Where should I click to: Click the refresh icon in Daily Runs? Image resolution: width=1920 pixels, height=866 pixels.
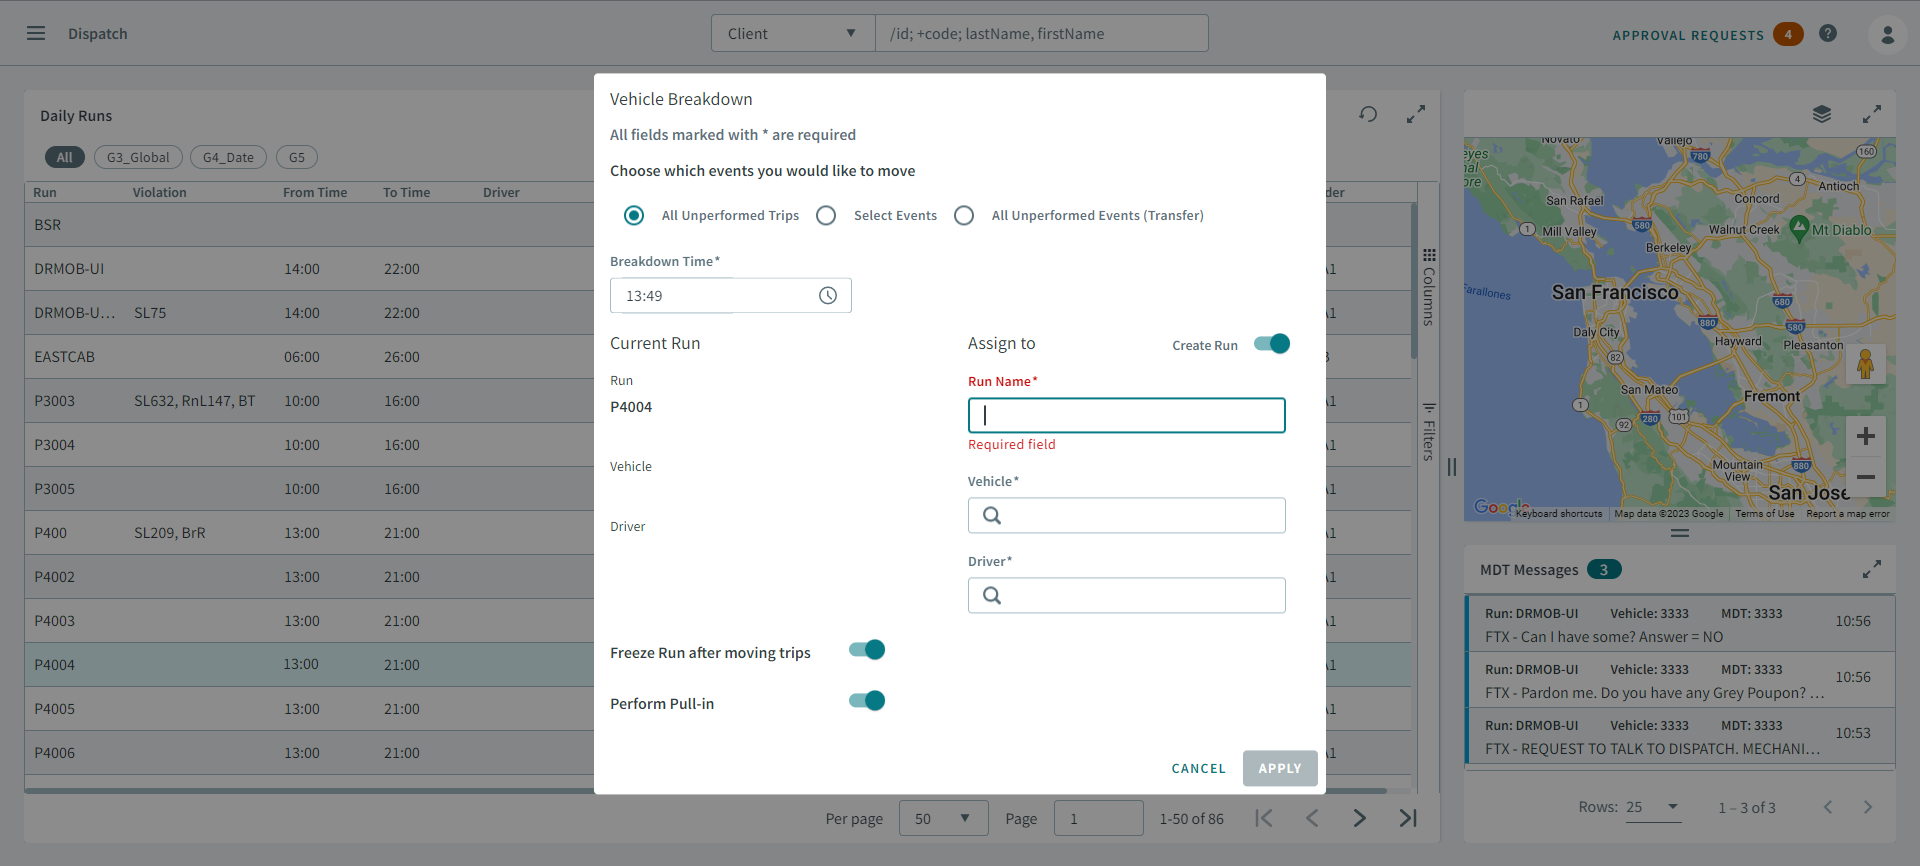1368,114
